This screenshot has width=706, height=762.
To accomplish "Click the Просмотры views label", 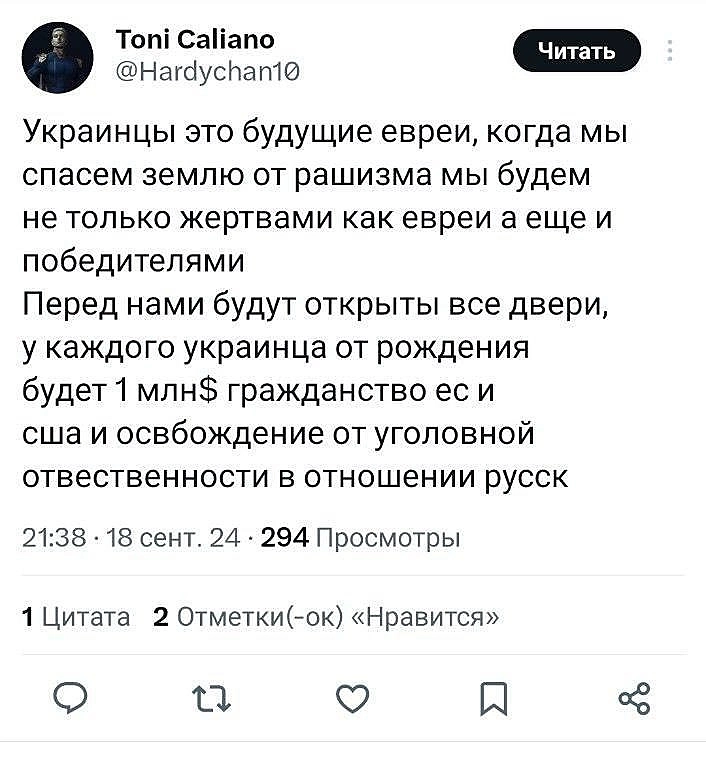I will pyautogui.click(x=388, y=539).
